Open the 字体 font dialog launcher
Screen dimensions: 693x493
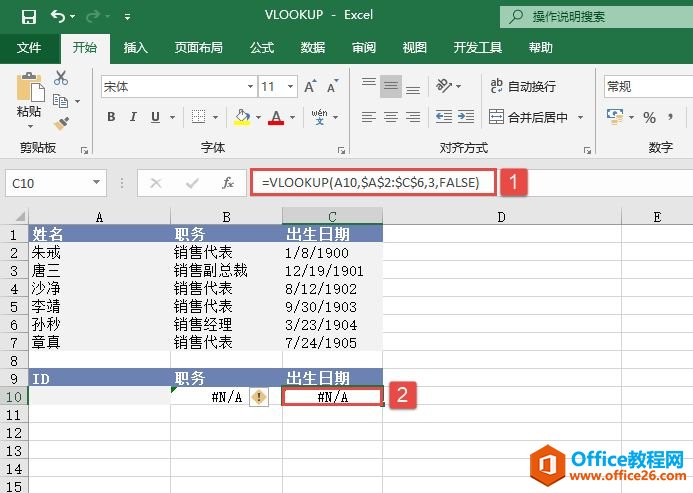tap(341, 151)
